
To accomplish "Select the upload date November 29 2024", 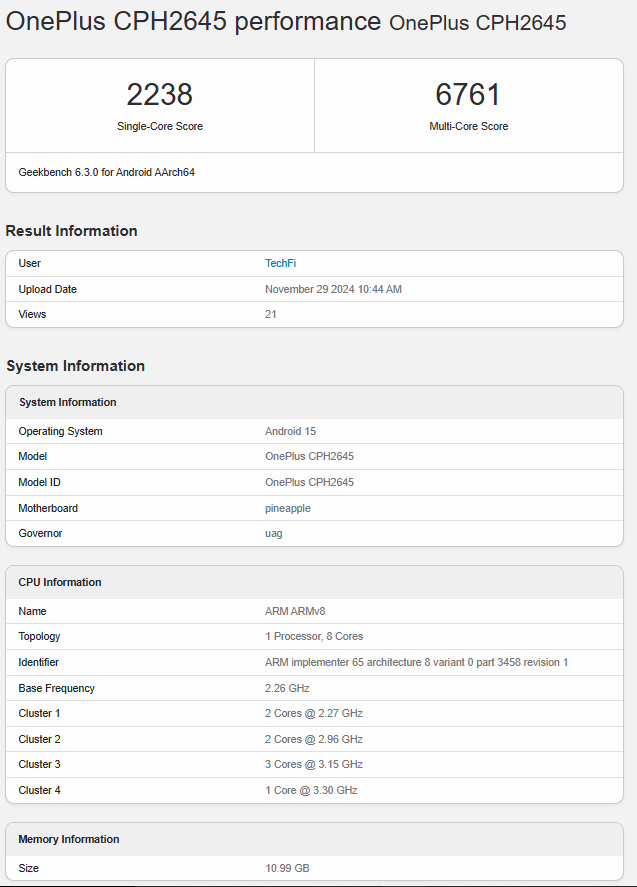I will pyautogui.click(x=333, y=289).
